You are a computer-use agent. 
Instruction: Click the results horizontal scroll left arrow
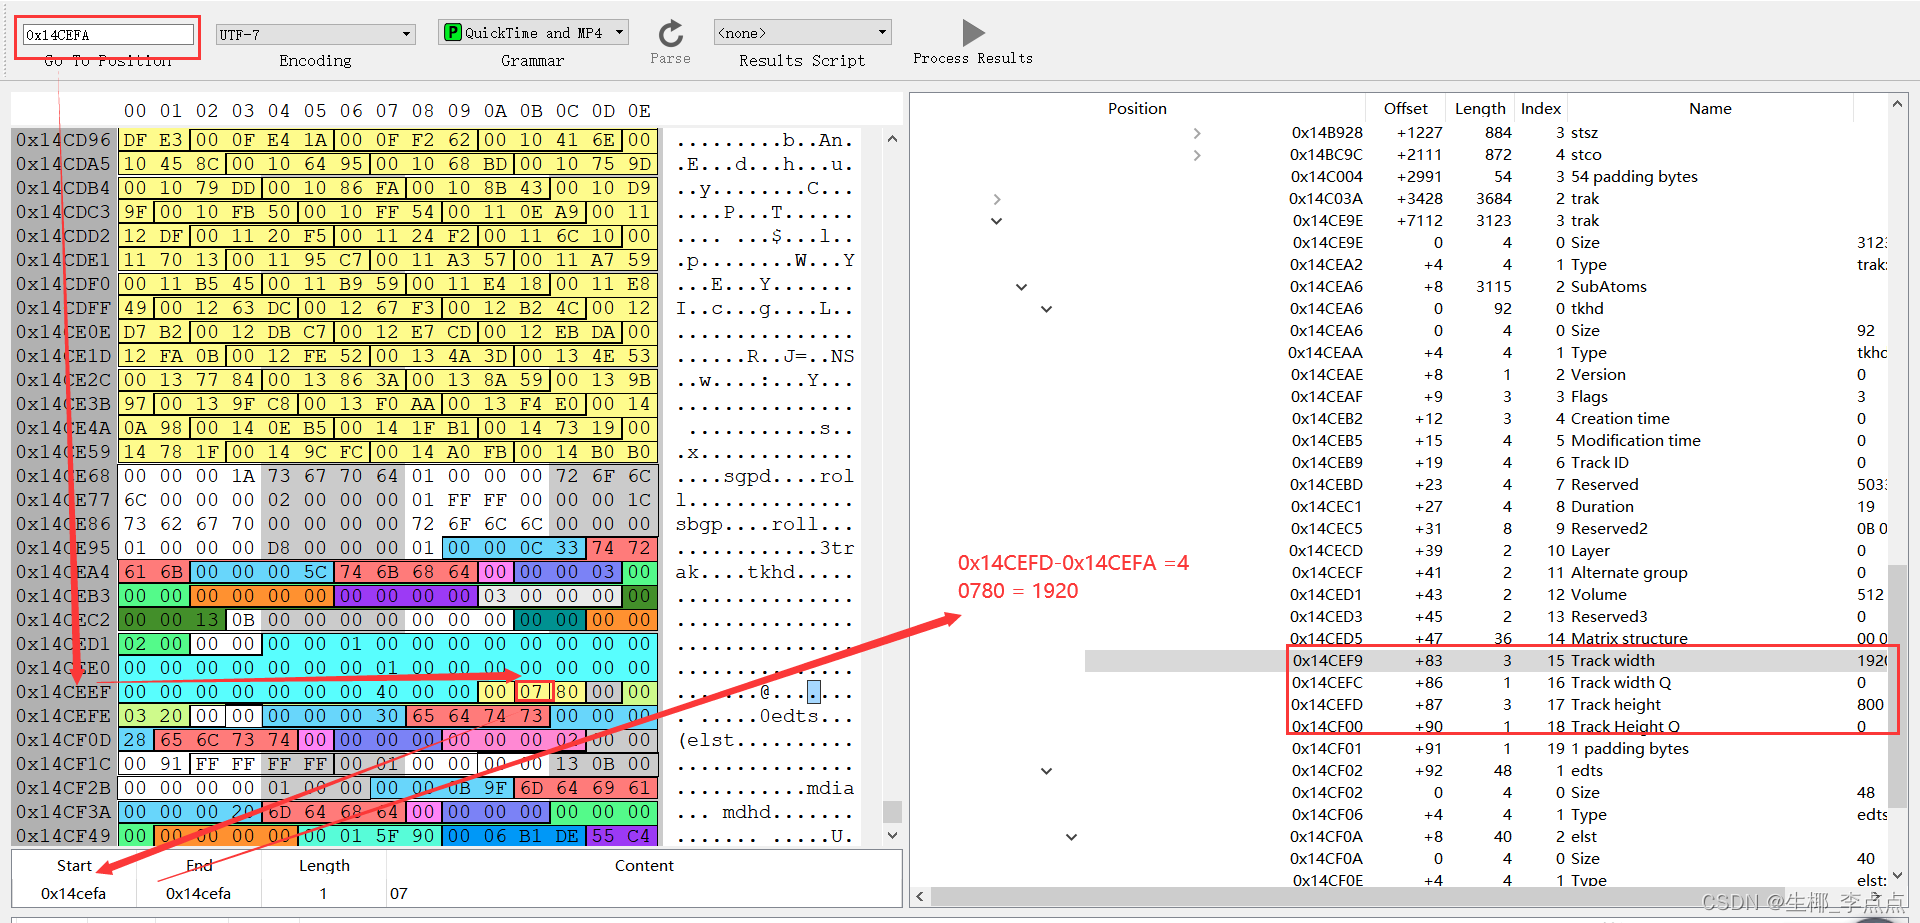[920, 897]
